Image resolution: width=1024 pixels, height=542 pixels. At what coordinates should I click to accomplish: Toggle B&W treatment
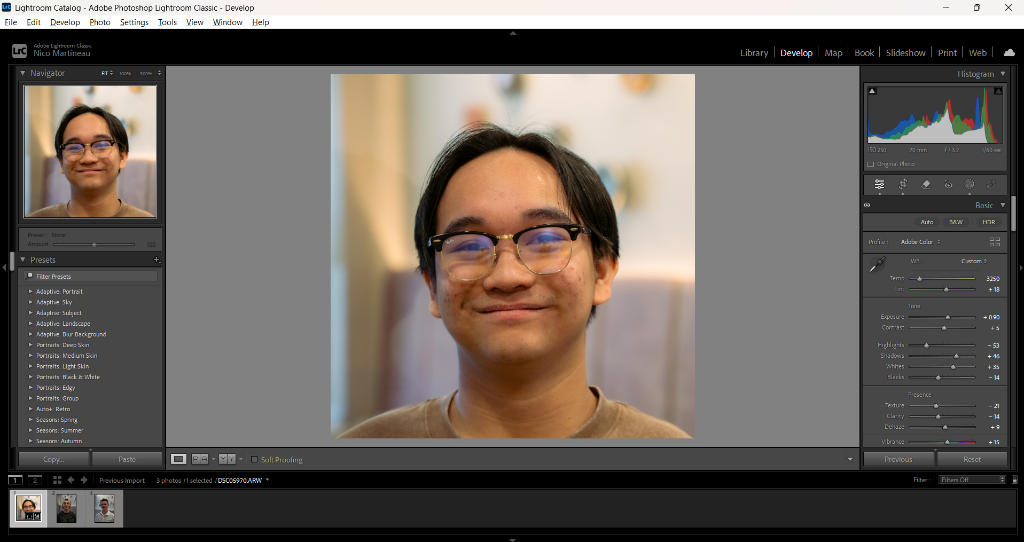(956, 222)
